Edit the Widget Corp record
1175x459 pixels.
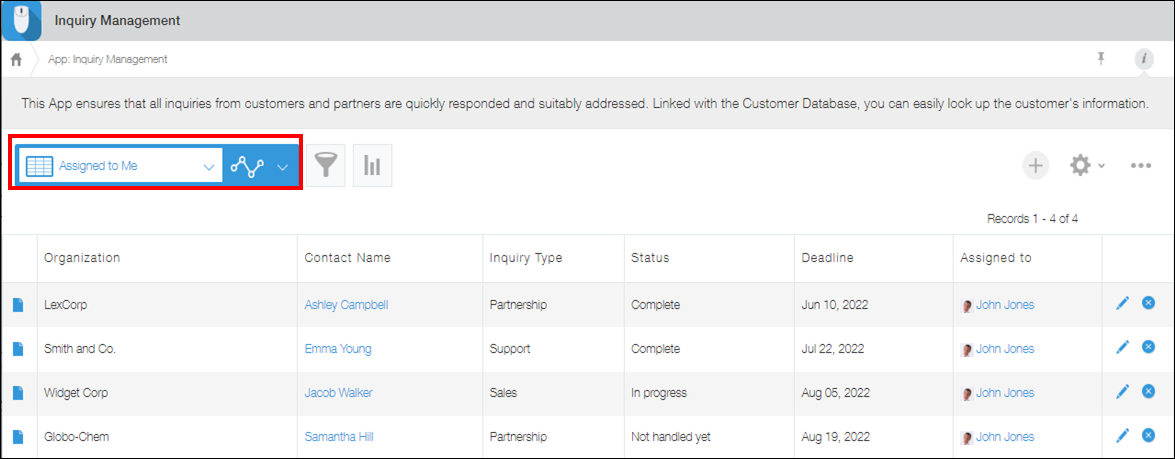pyautogui.click(x=1122, y=392)
